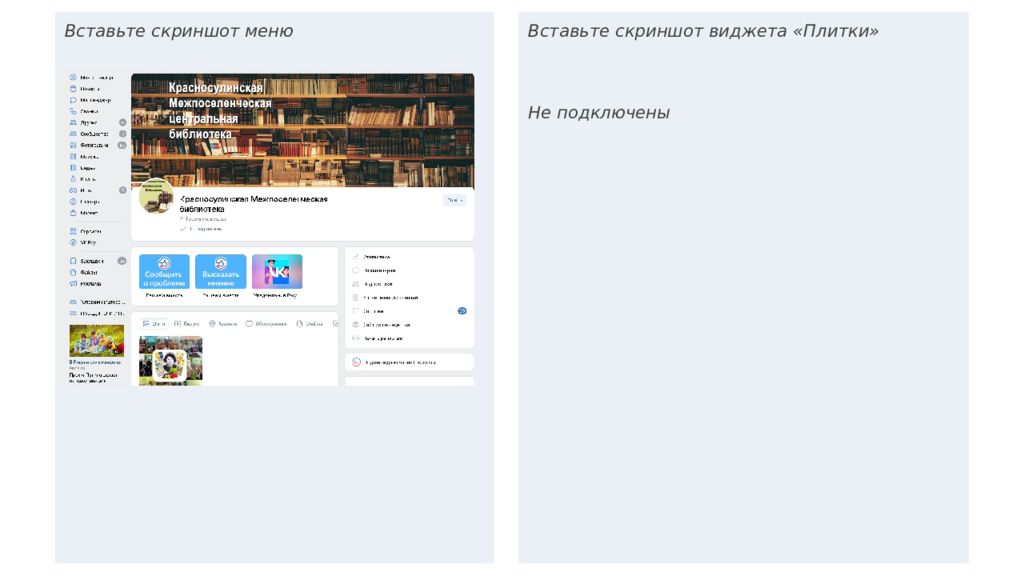Open Music in the VK sidebar

(x=84, y=157)
